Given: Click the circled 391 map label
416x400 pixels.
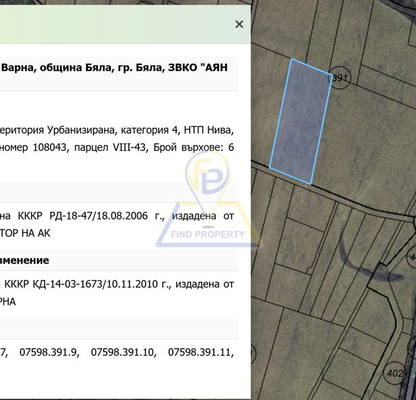Looking at the screenshot, I should (339, 78).
